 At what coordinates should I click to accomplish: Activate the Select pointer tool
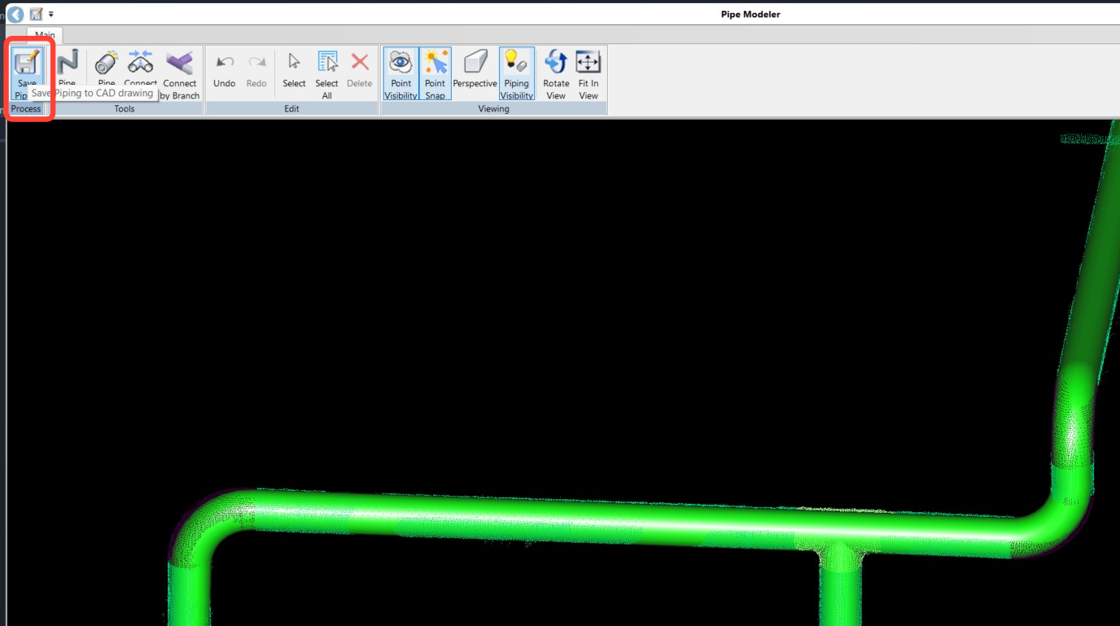click(x=294, y=70)
